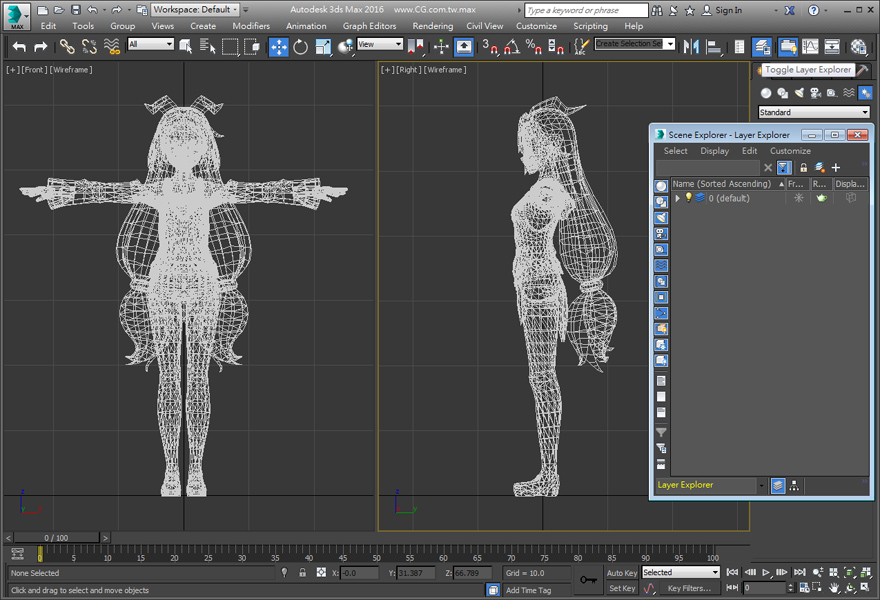This screenshot has height=600, width=880.
Task: Click the Geometry sphere icon in Create panel
Action: (x=766, y=93)
